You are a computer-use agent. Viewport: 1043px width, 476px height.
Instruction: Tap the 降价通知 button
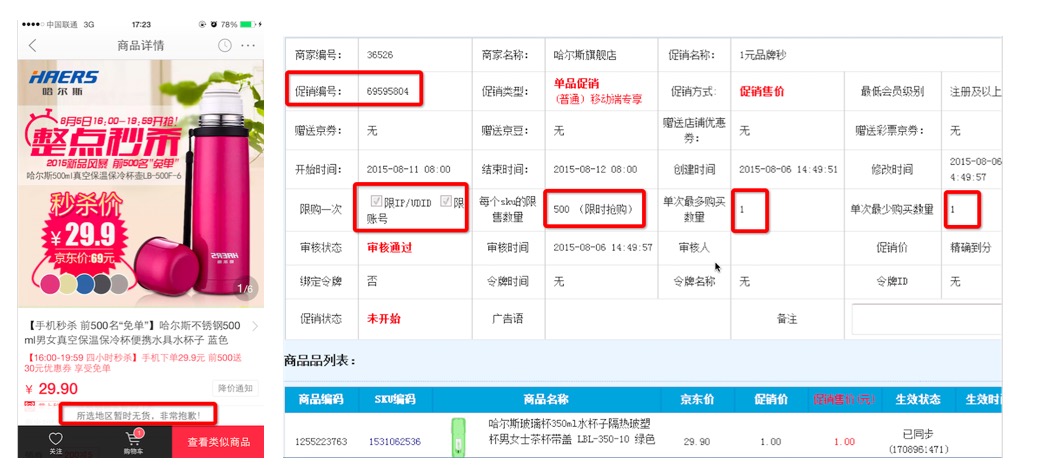tap(235, 388)
